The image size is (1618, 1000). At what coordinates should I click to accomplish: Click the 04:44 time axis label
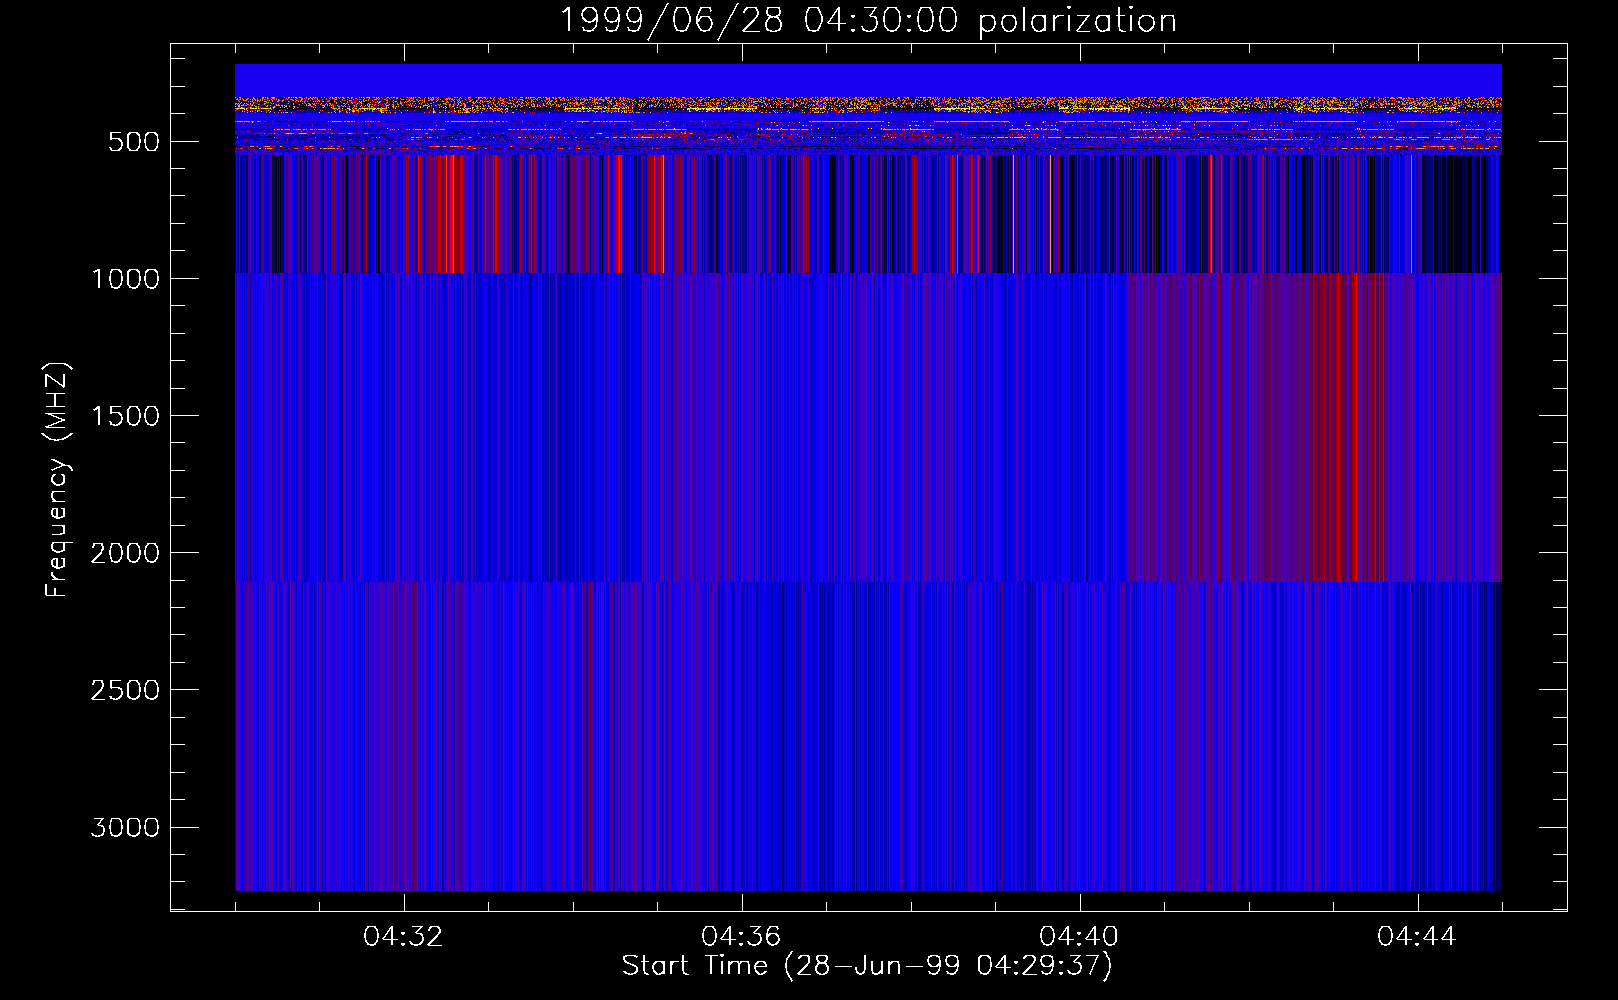[1417, 937]
